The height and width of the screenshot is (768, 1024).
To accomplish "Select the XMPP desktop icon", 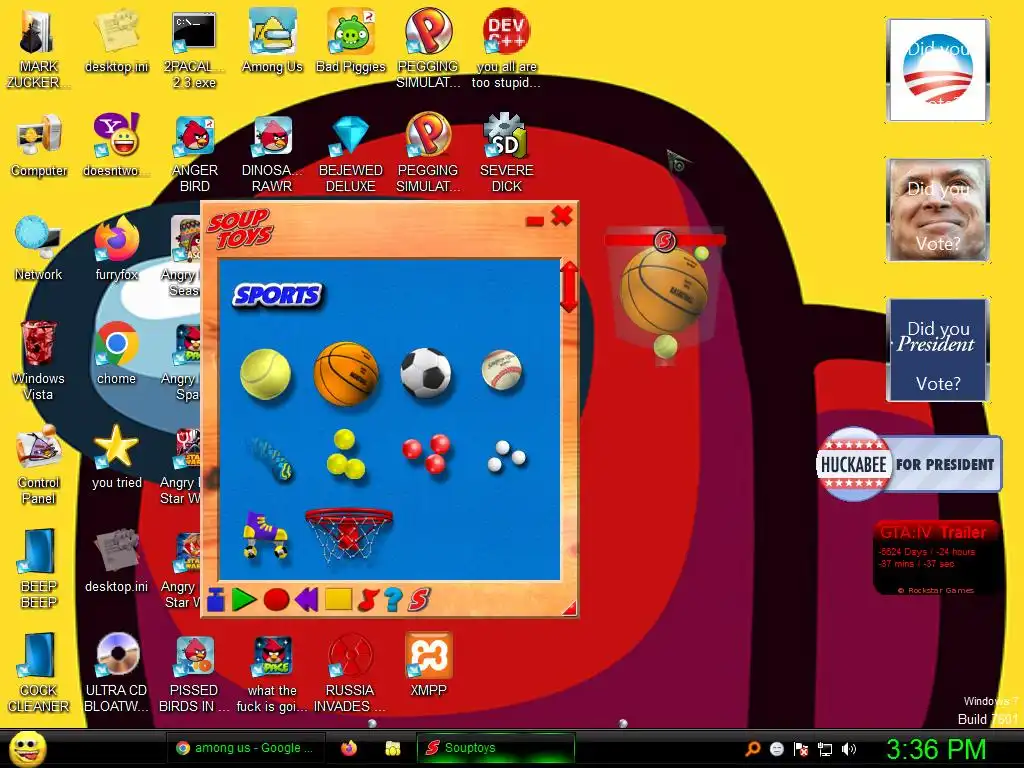I will click(x=428, y=665).
